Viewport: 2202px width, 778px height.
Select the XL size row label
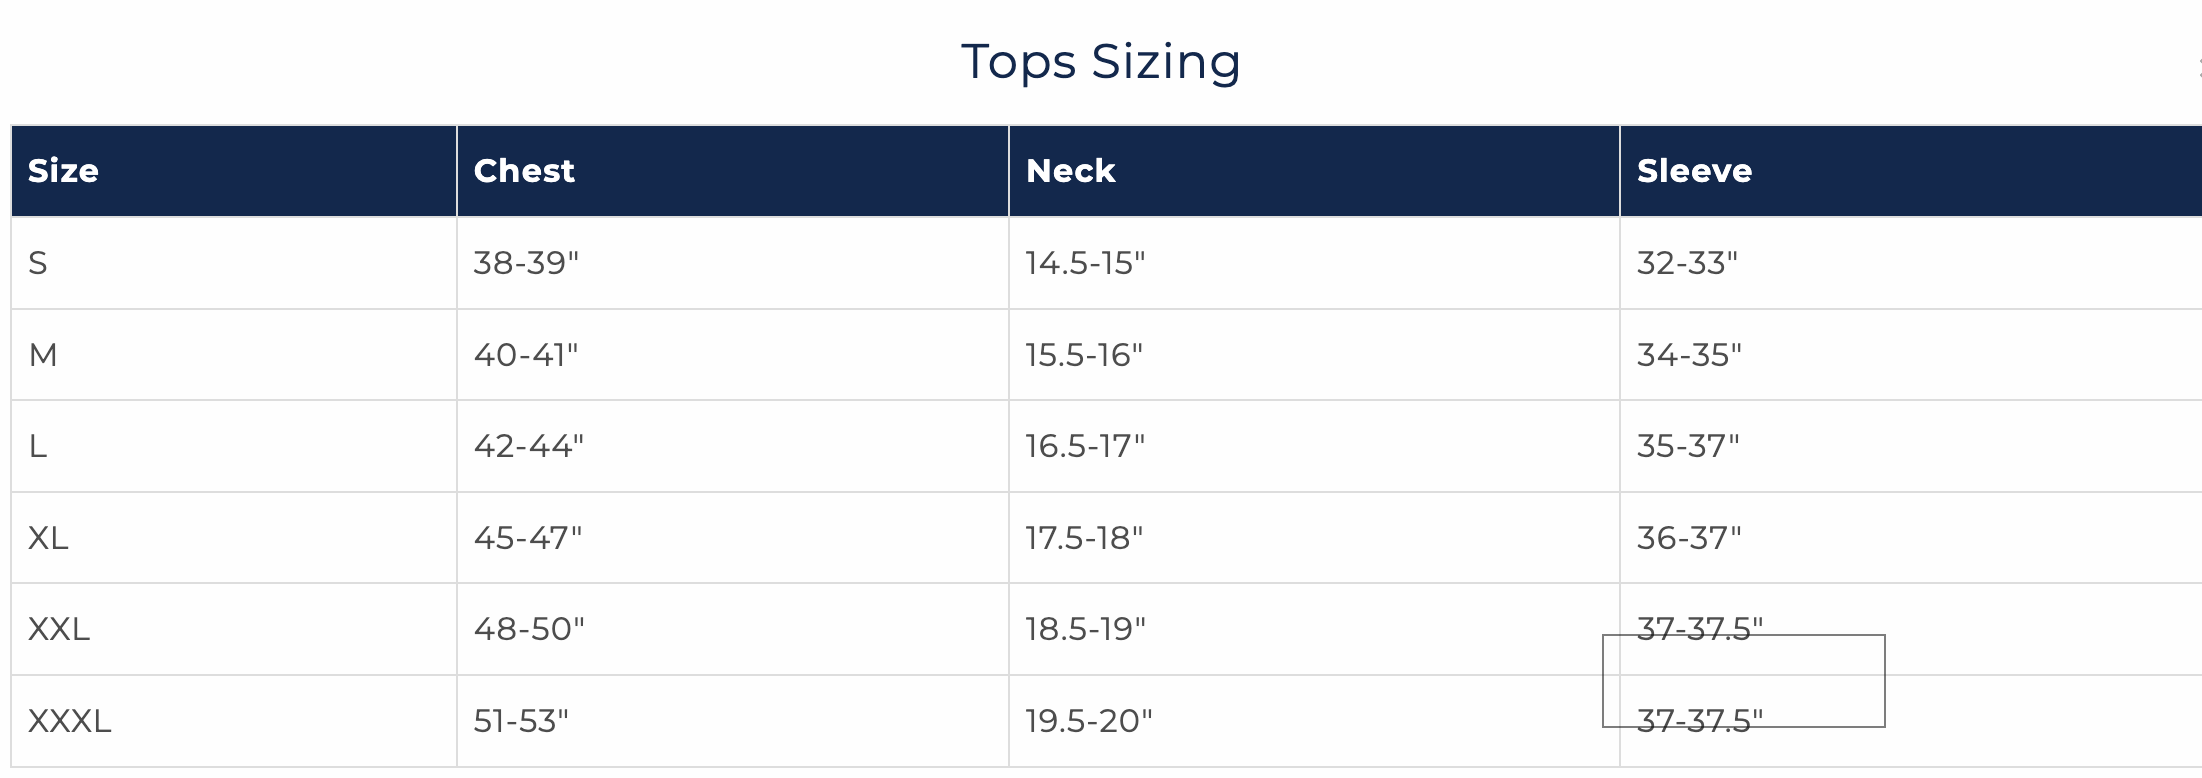click(48, 538)
